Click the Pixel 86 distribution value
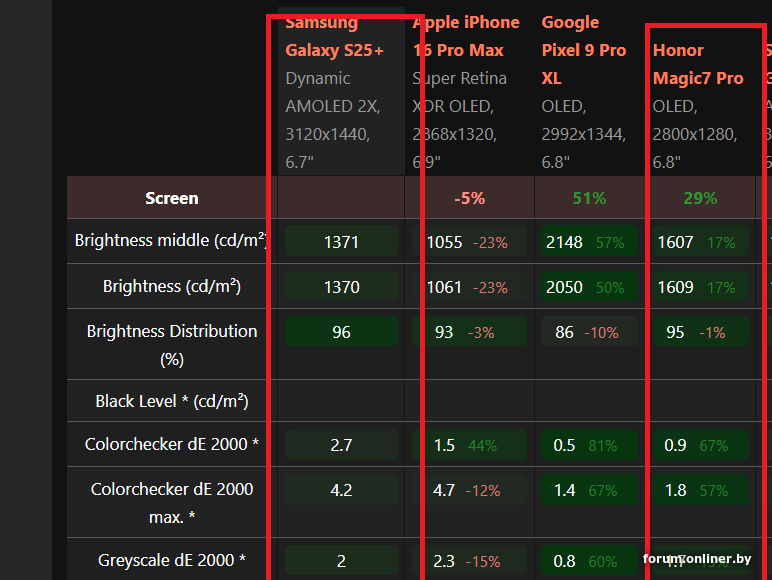This screenshot has height=580, width=772. point(564,332)
